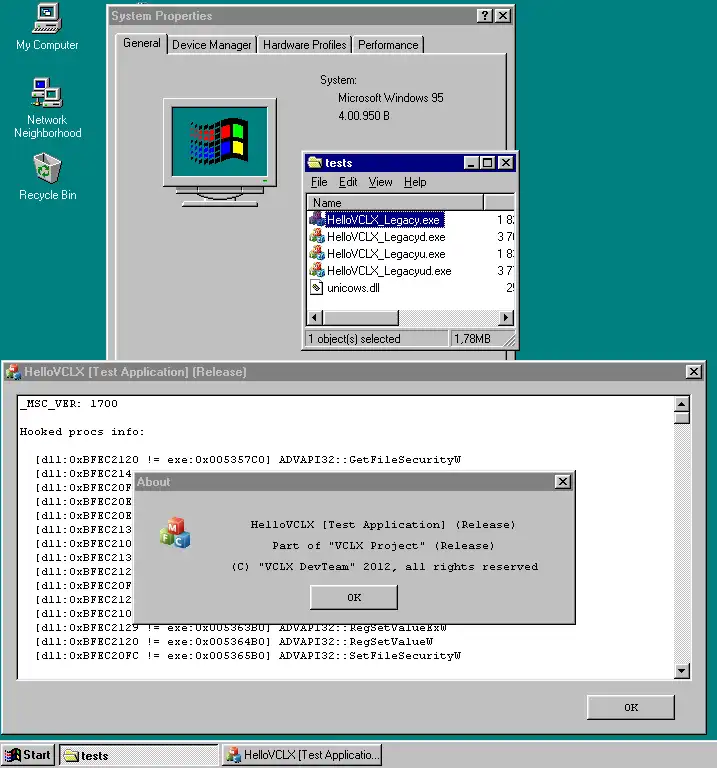Click the ADVAPI32::RegSetValueW log line
The image size is (717, 768).
(x=234, y=642)
